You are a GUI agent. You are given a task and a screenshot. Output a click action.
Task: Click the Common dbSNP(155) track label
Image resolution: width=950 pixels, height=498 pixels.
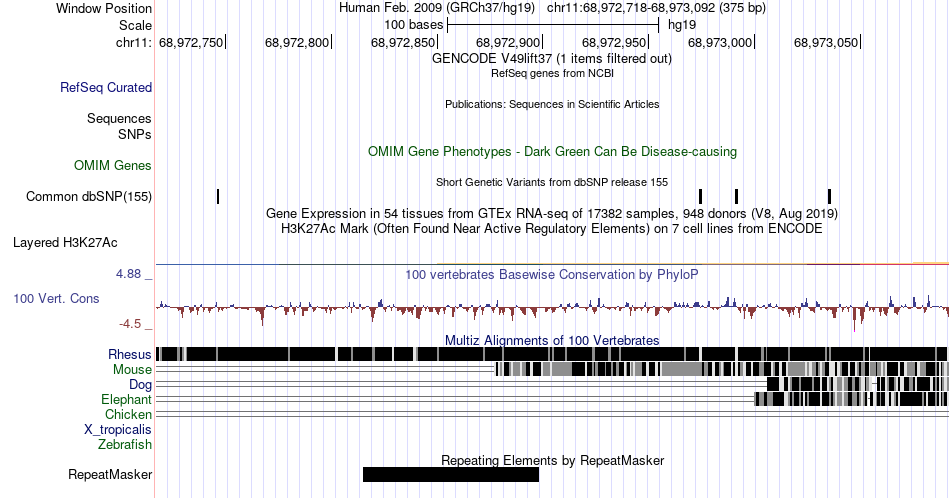[x=89, y=196]
